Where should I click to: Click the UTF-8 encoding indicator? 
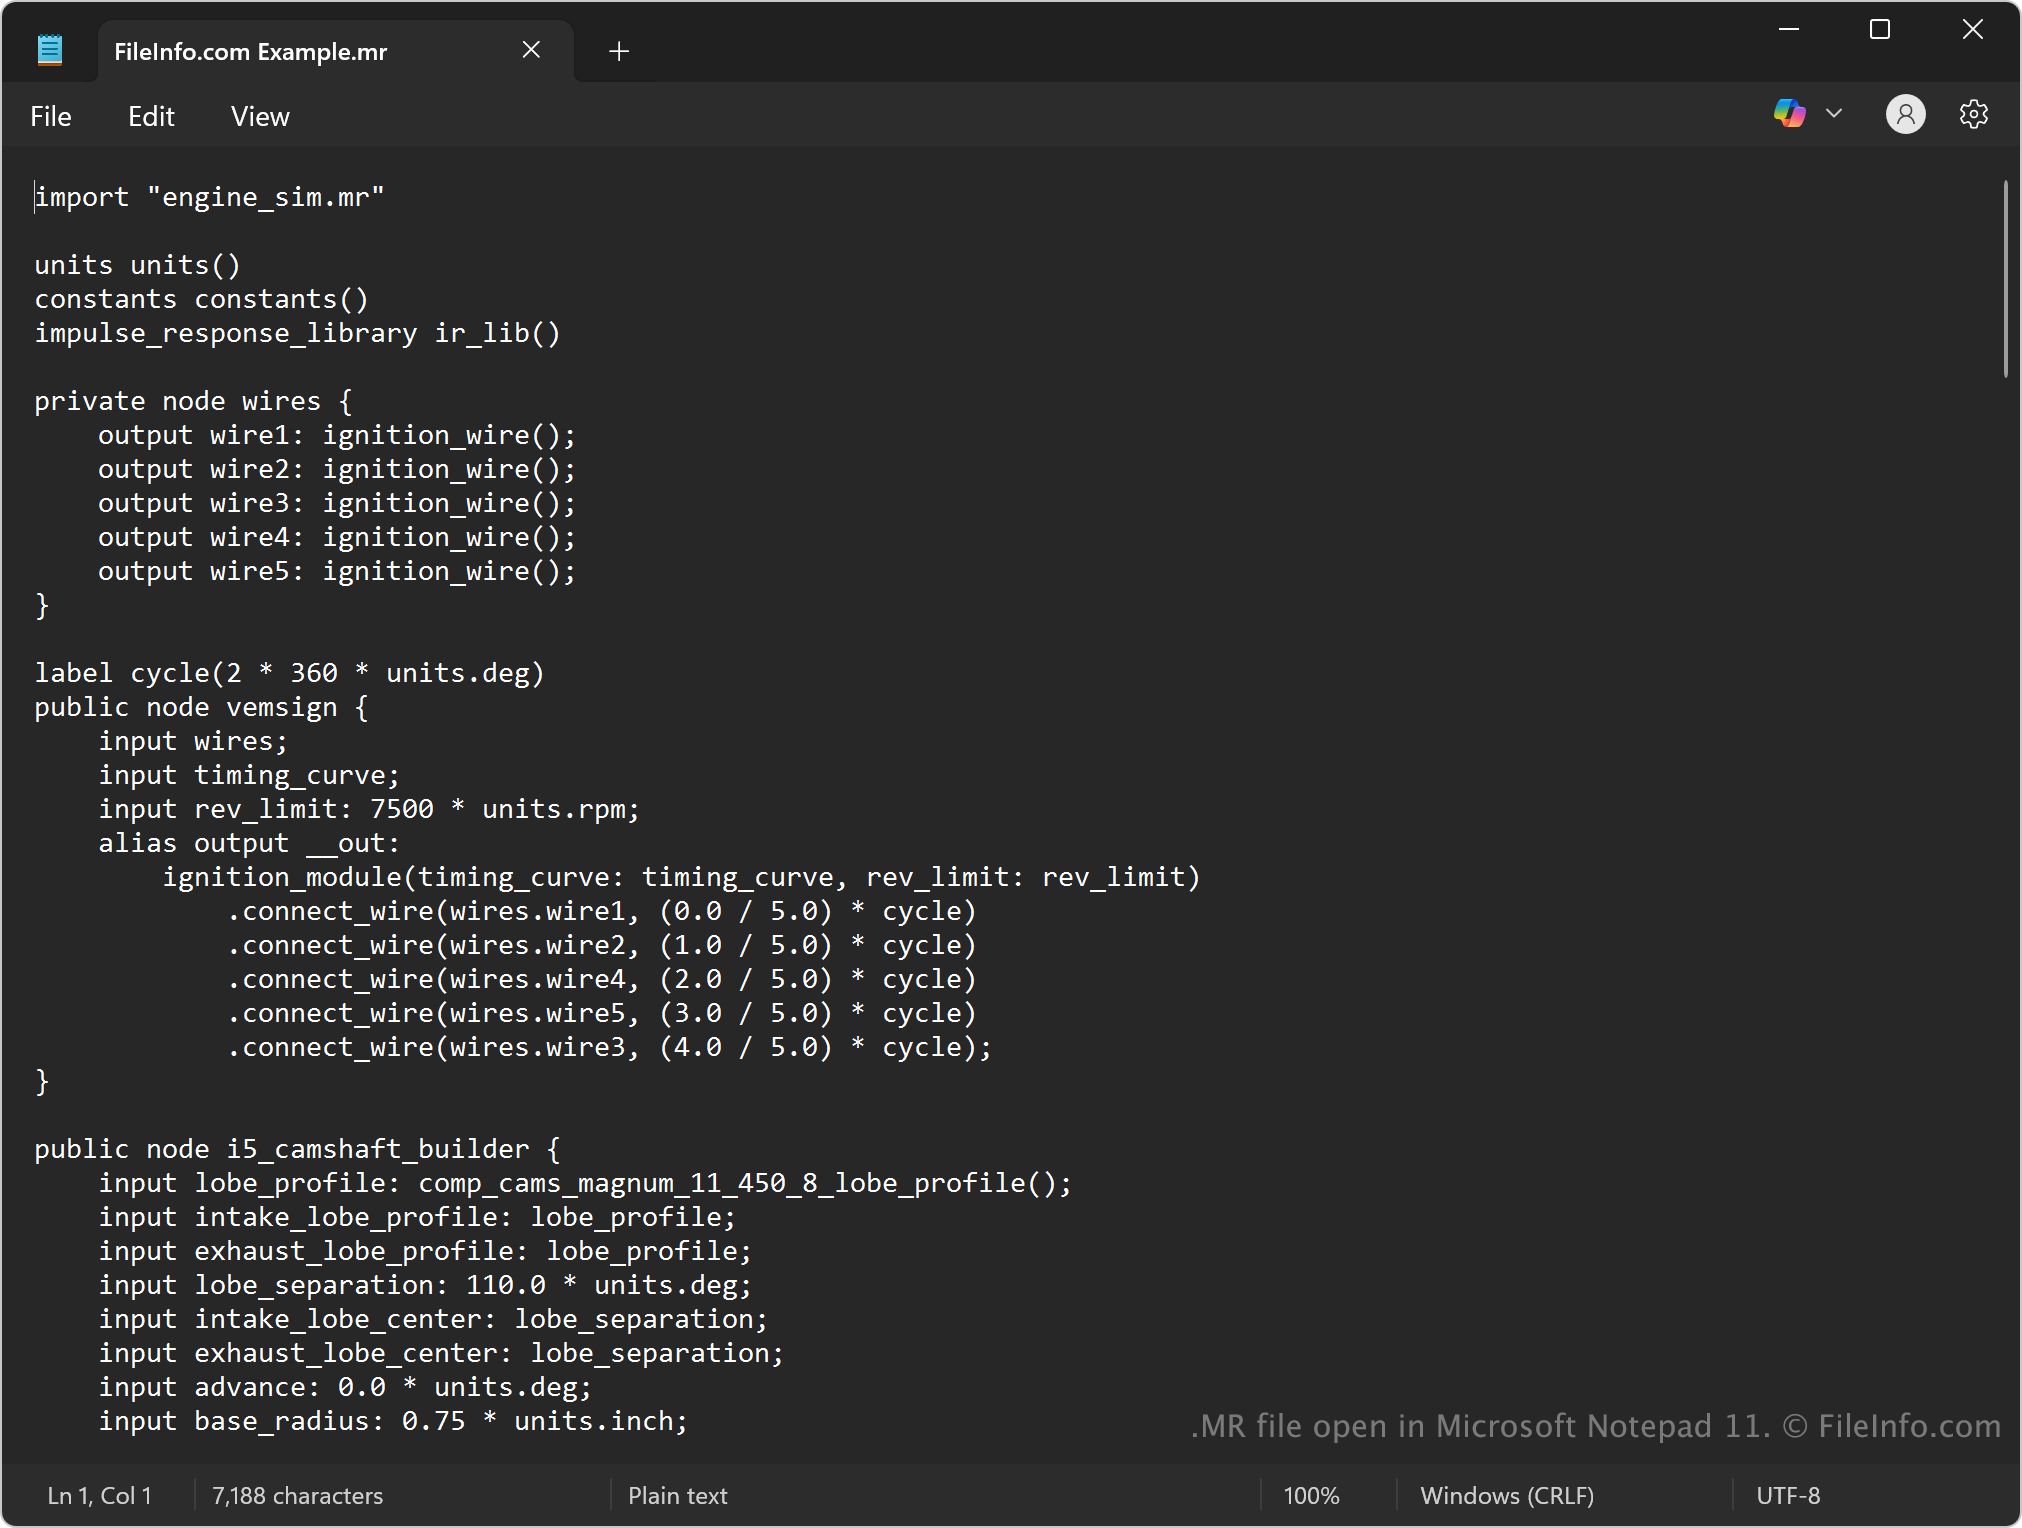tap(1787, 1495)
